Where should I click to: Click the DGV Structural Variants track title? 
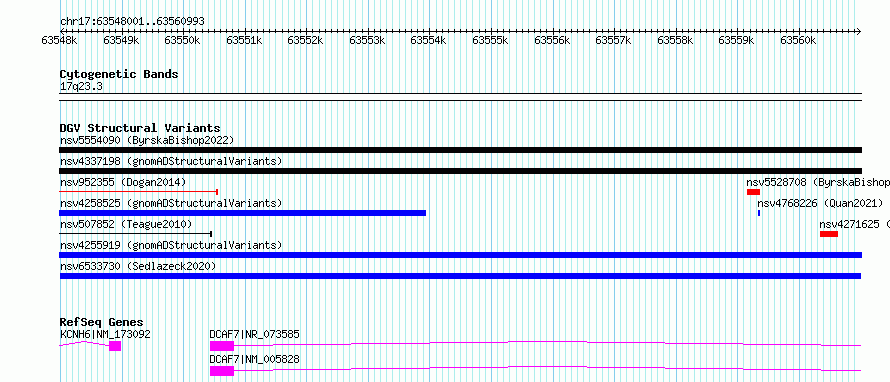pos(140,128)
